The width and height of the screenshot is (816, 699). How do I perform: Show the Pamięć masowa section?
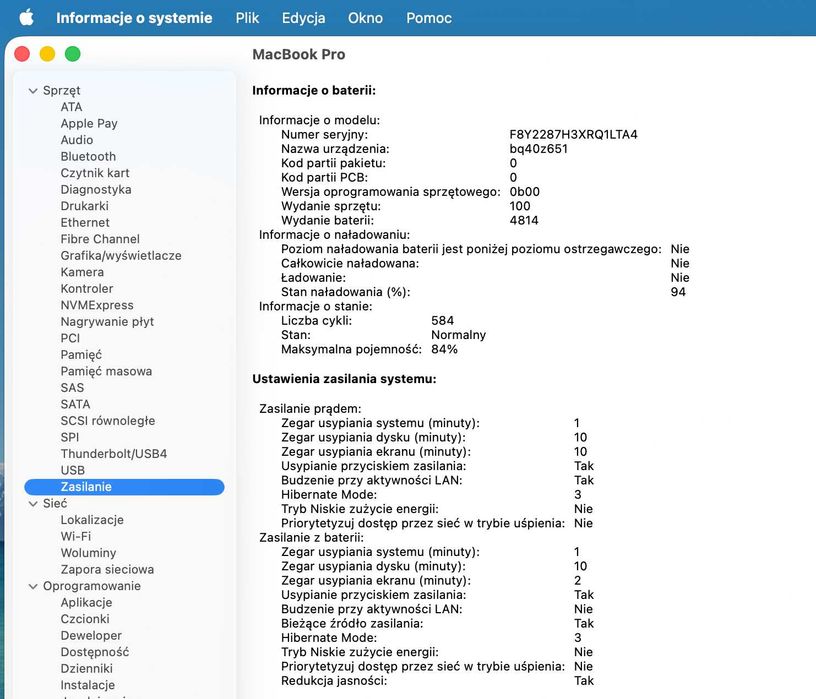[x=106, y=371]
